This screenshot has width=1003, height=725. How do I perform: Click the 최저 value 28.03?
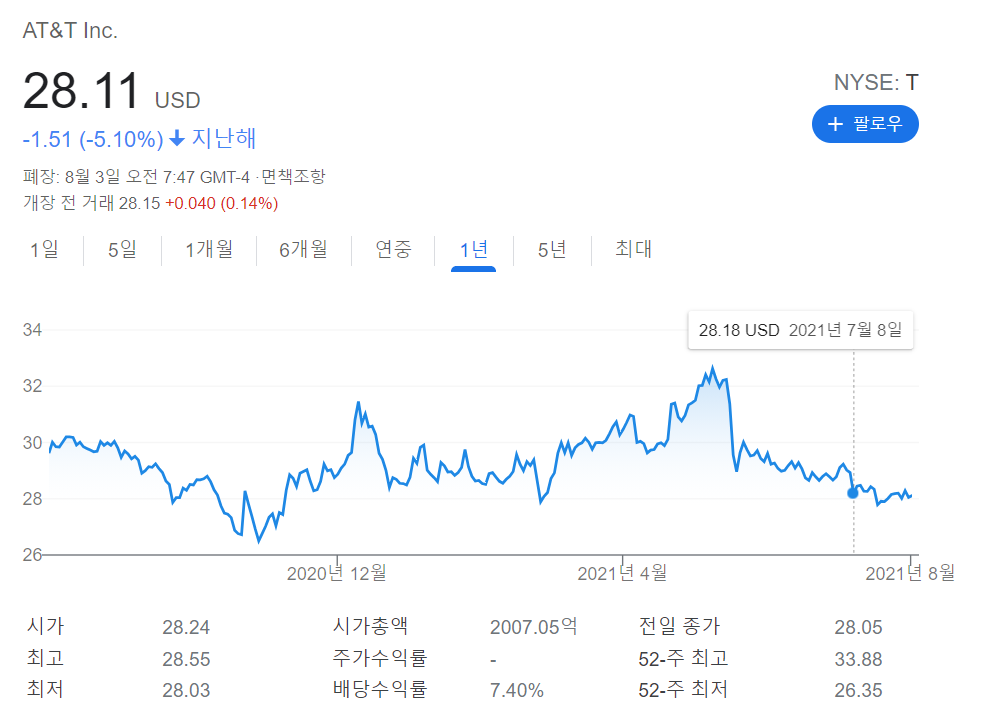[x=186, y=690]
